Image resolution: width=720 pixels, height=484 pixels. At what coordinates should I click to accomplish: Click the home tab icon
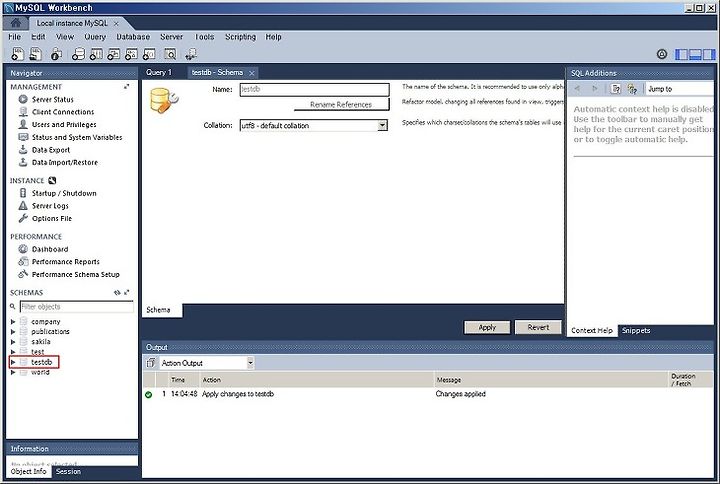(16, 23)
